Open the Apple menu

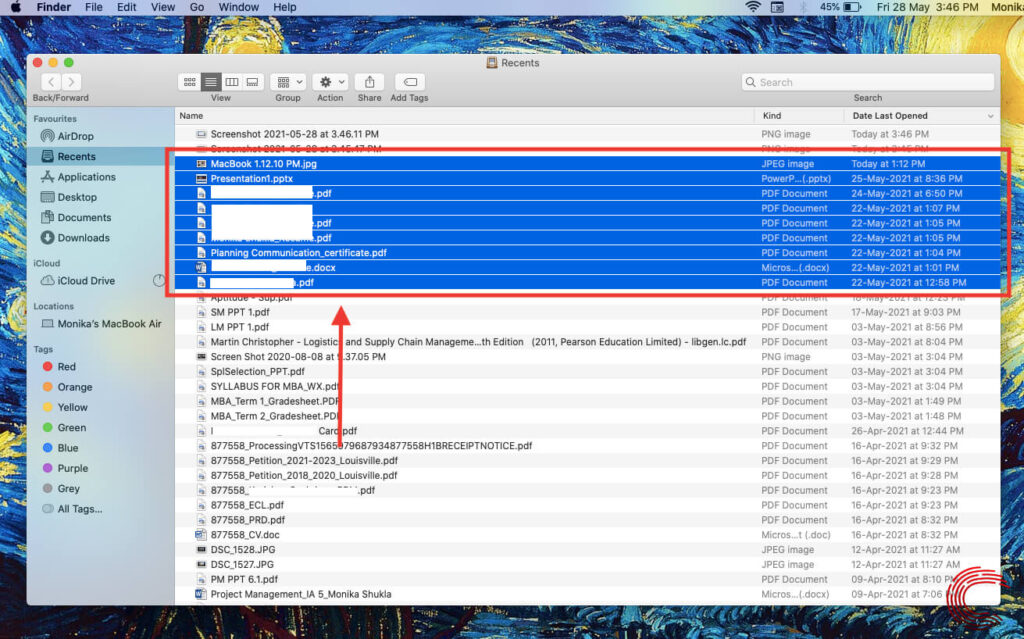(16, 7)
